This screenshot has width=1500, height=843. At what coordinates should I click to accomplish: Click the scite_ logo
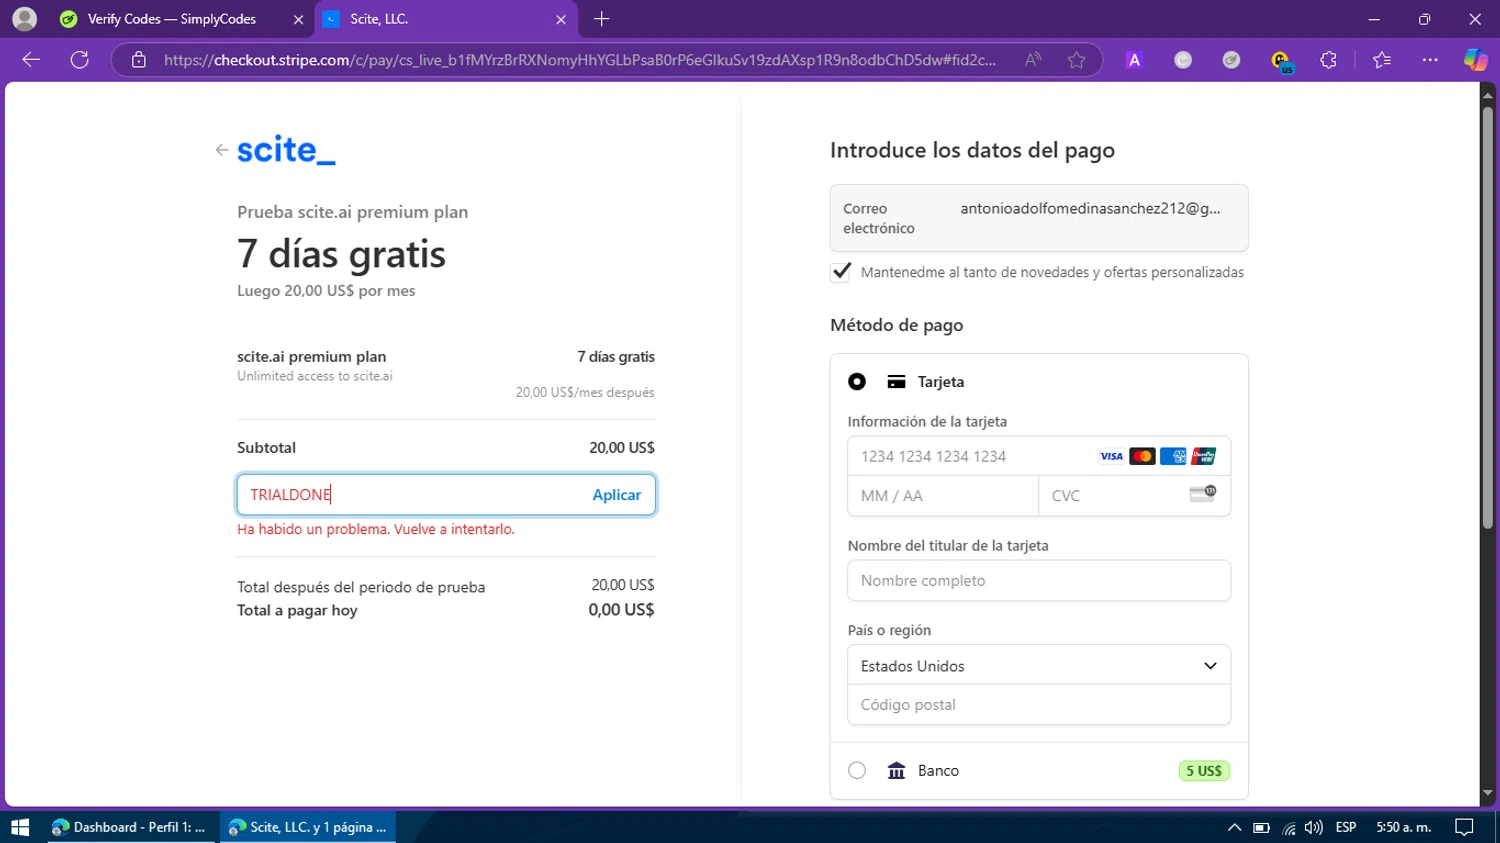286,150
